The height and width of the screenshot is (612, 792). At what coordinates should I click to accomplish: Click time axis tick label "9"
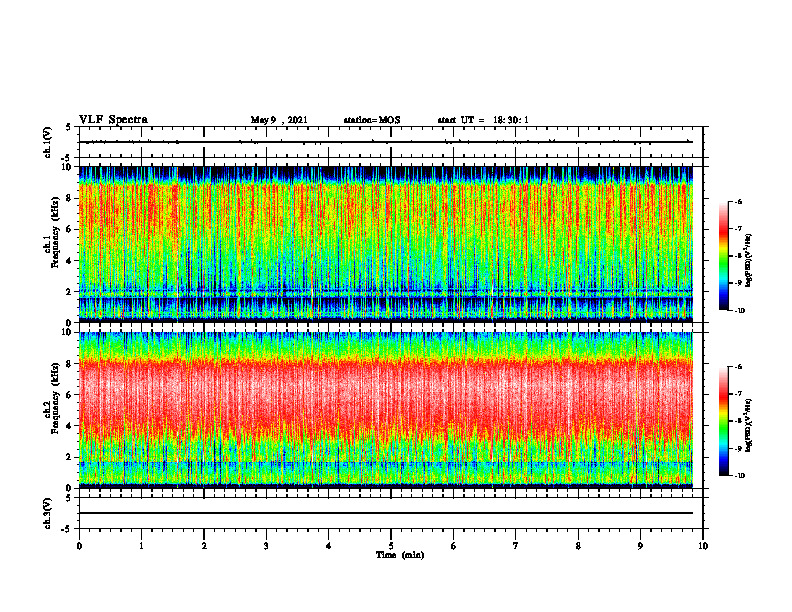coord(640,546)
